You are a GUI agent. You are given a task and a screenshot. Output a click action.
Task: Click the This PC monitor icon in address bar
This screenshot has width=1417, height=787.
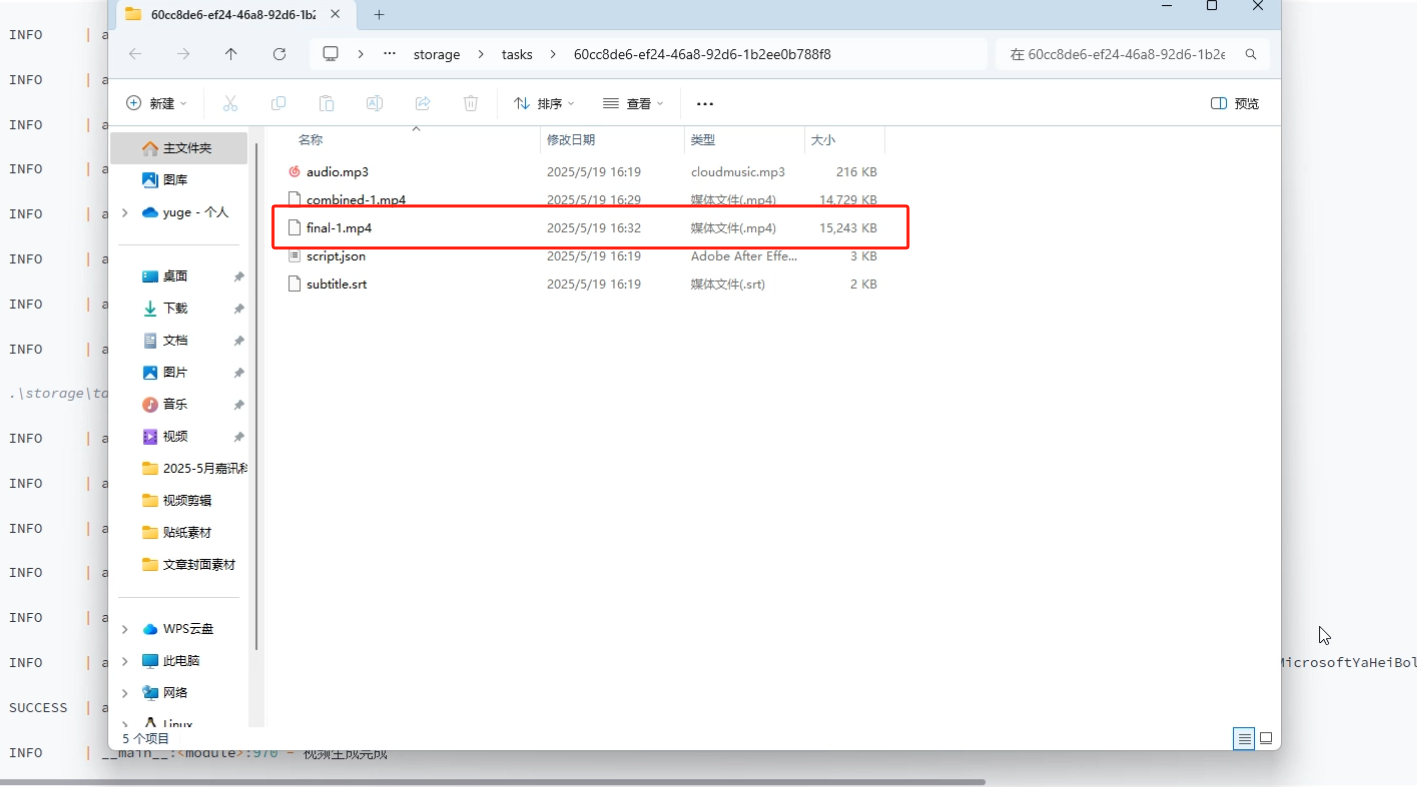click(331, 54)
